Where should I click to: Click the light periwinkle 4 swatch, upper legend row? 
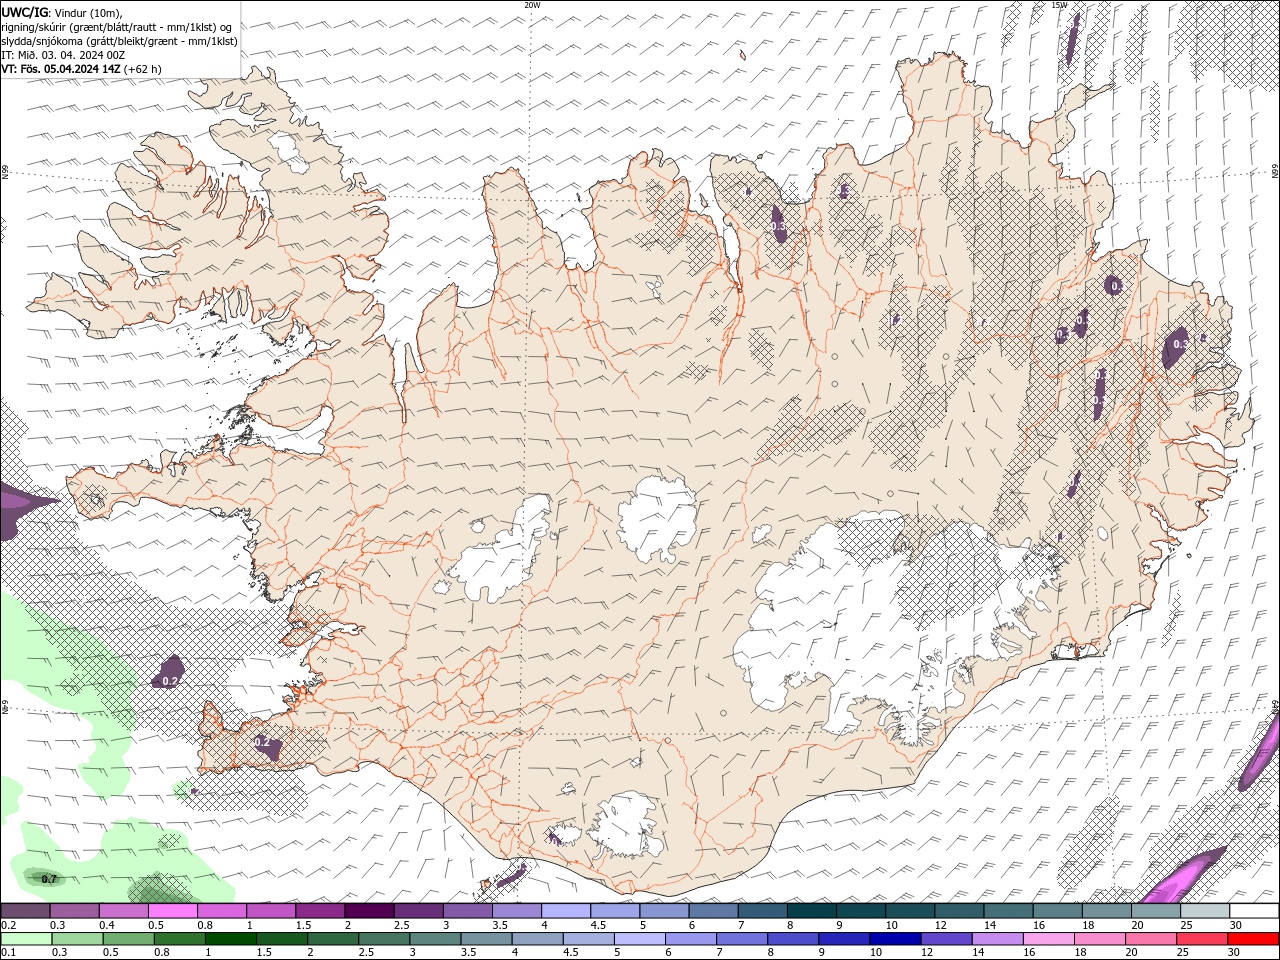click(564, 911)
